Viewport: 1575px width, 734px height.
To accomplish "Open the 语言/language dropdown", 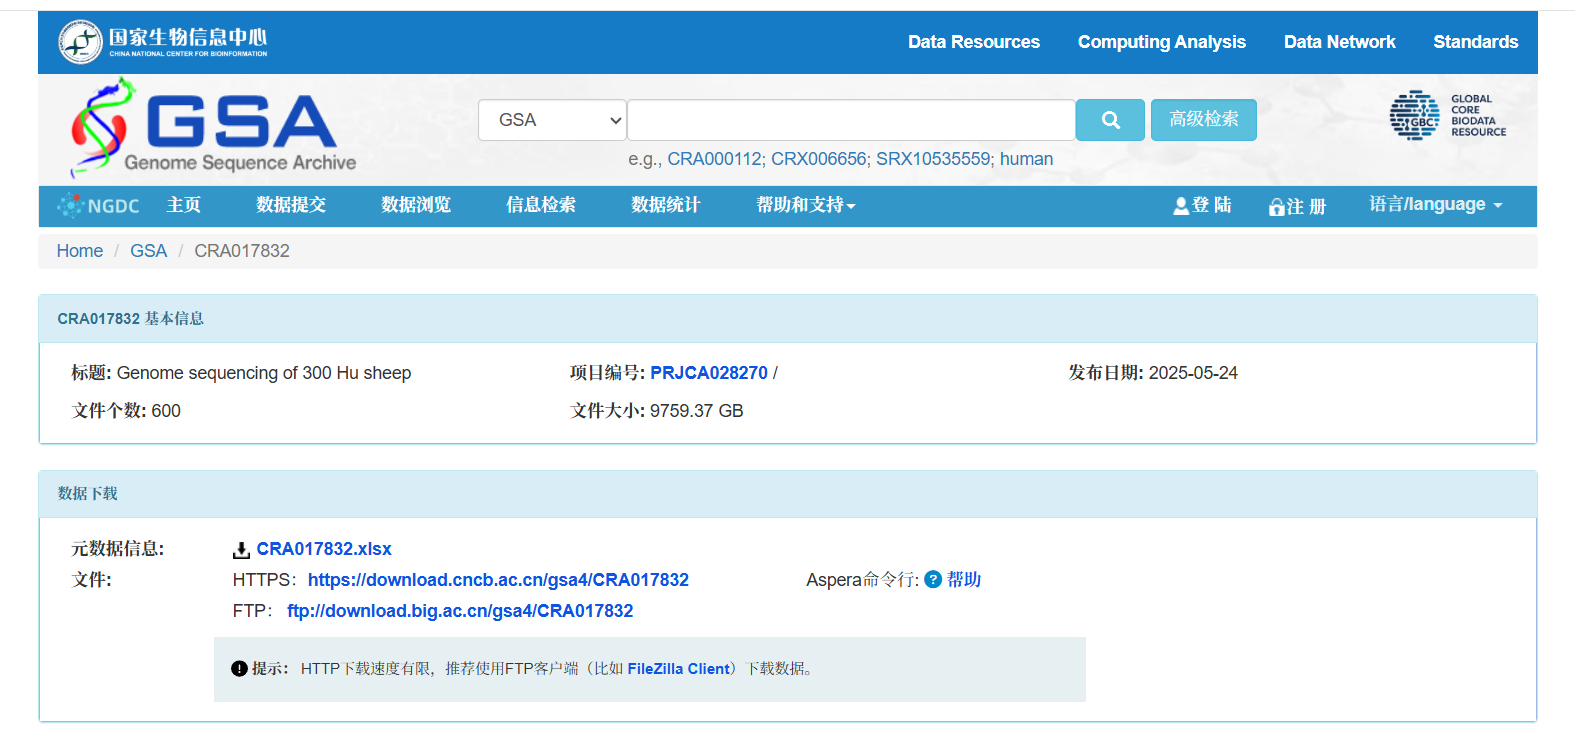I will tap(1436, 205).
